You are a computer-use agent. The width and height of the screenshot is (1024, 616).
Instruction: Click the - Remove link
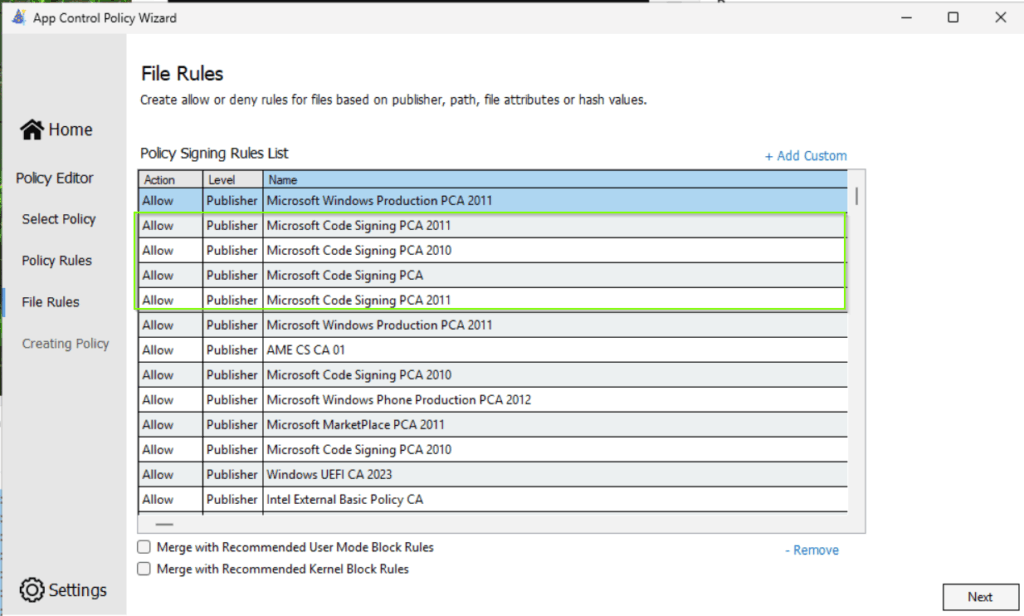(x=811, y=550)
